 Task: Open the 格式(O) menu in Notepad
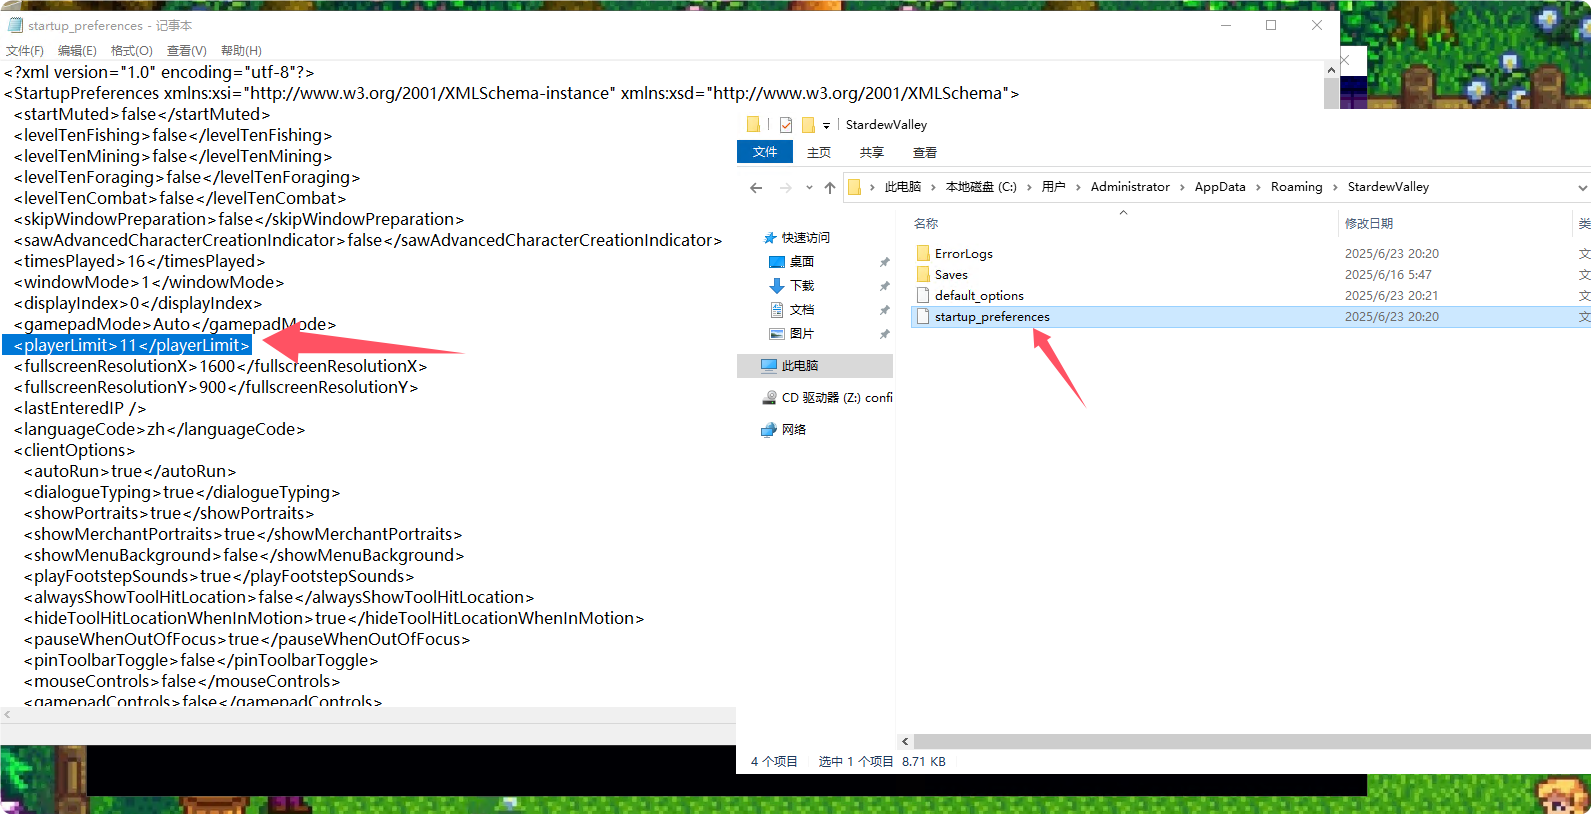(x=132, y=51)
